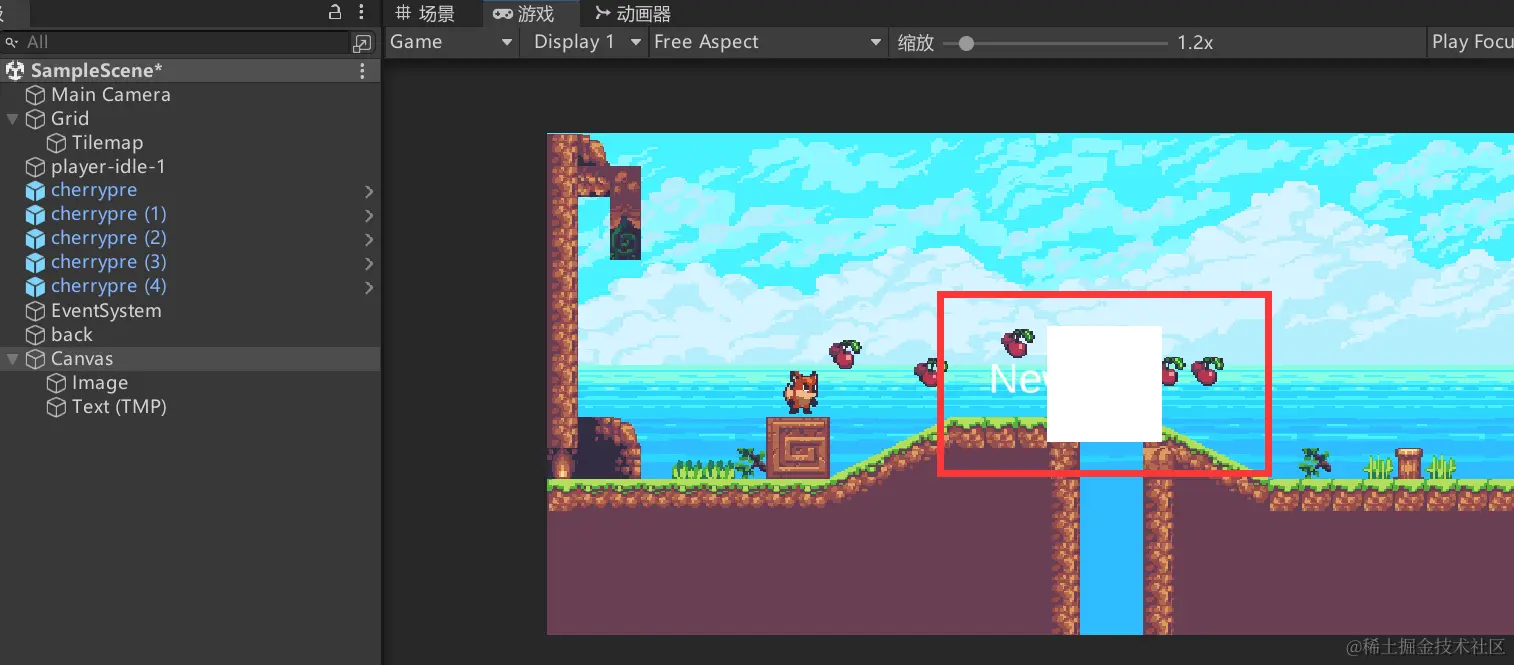Click the All search input field
The image size is (1514, 665).
click(x=180, y=43)
